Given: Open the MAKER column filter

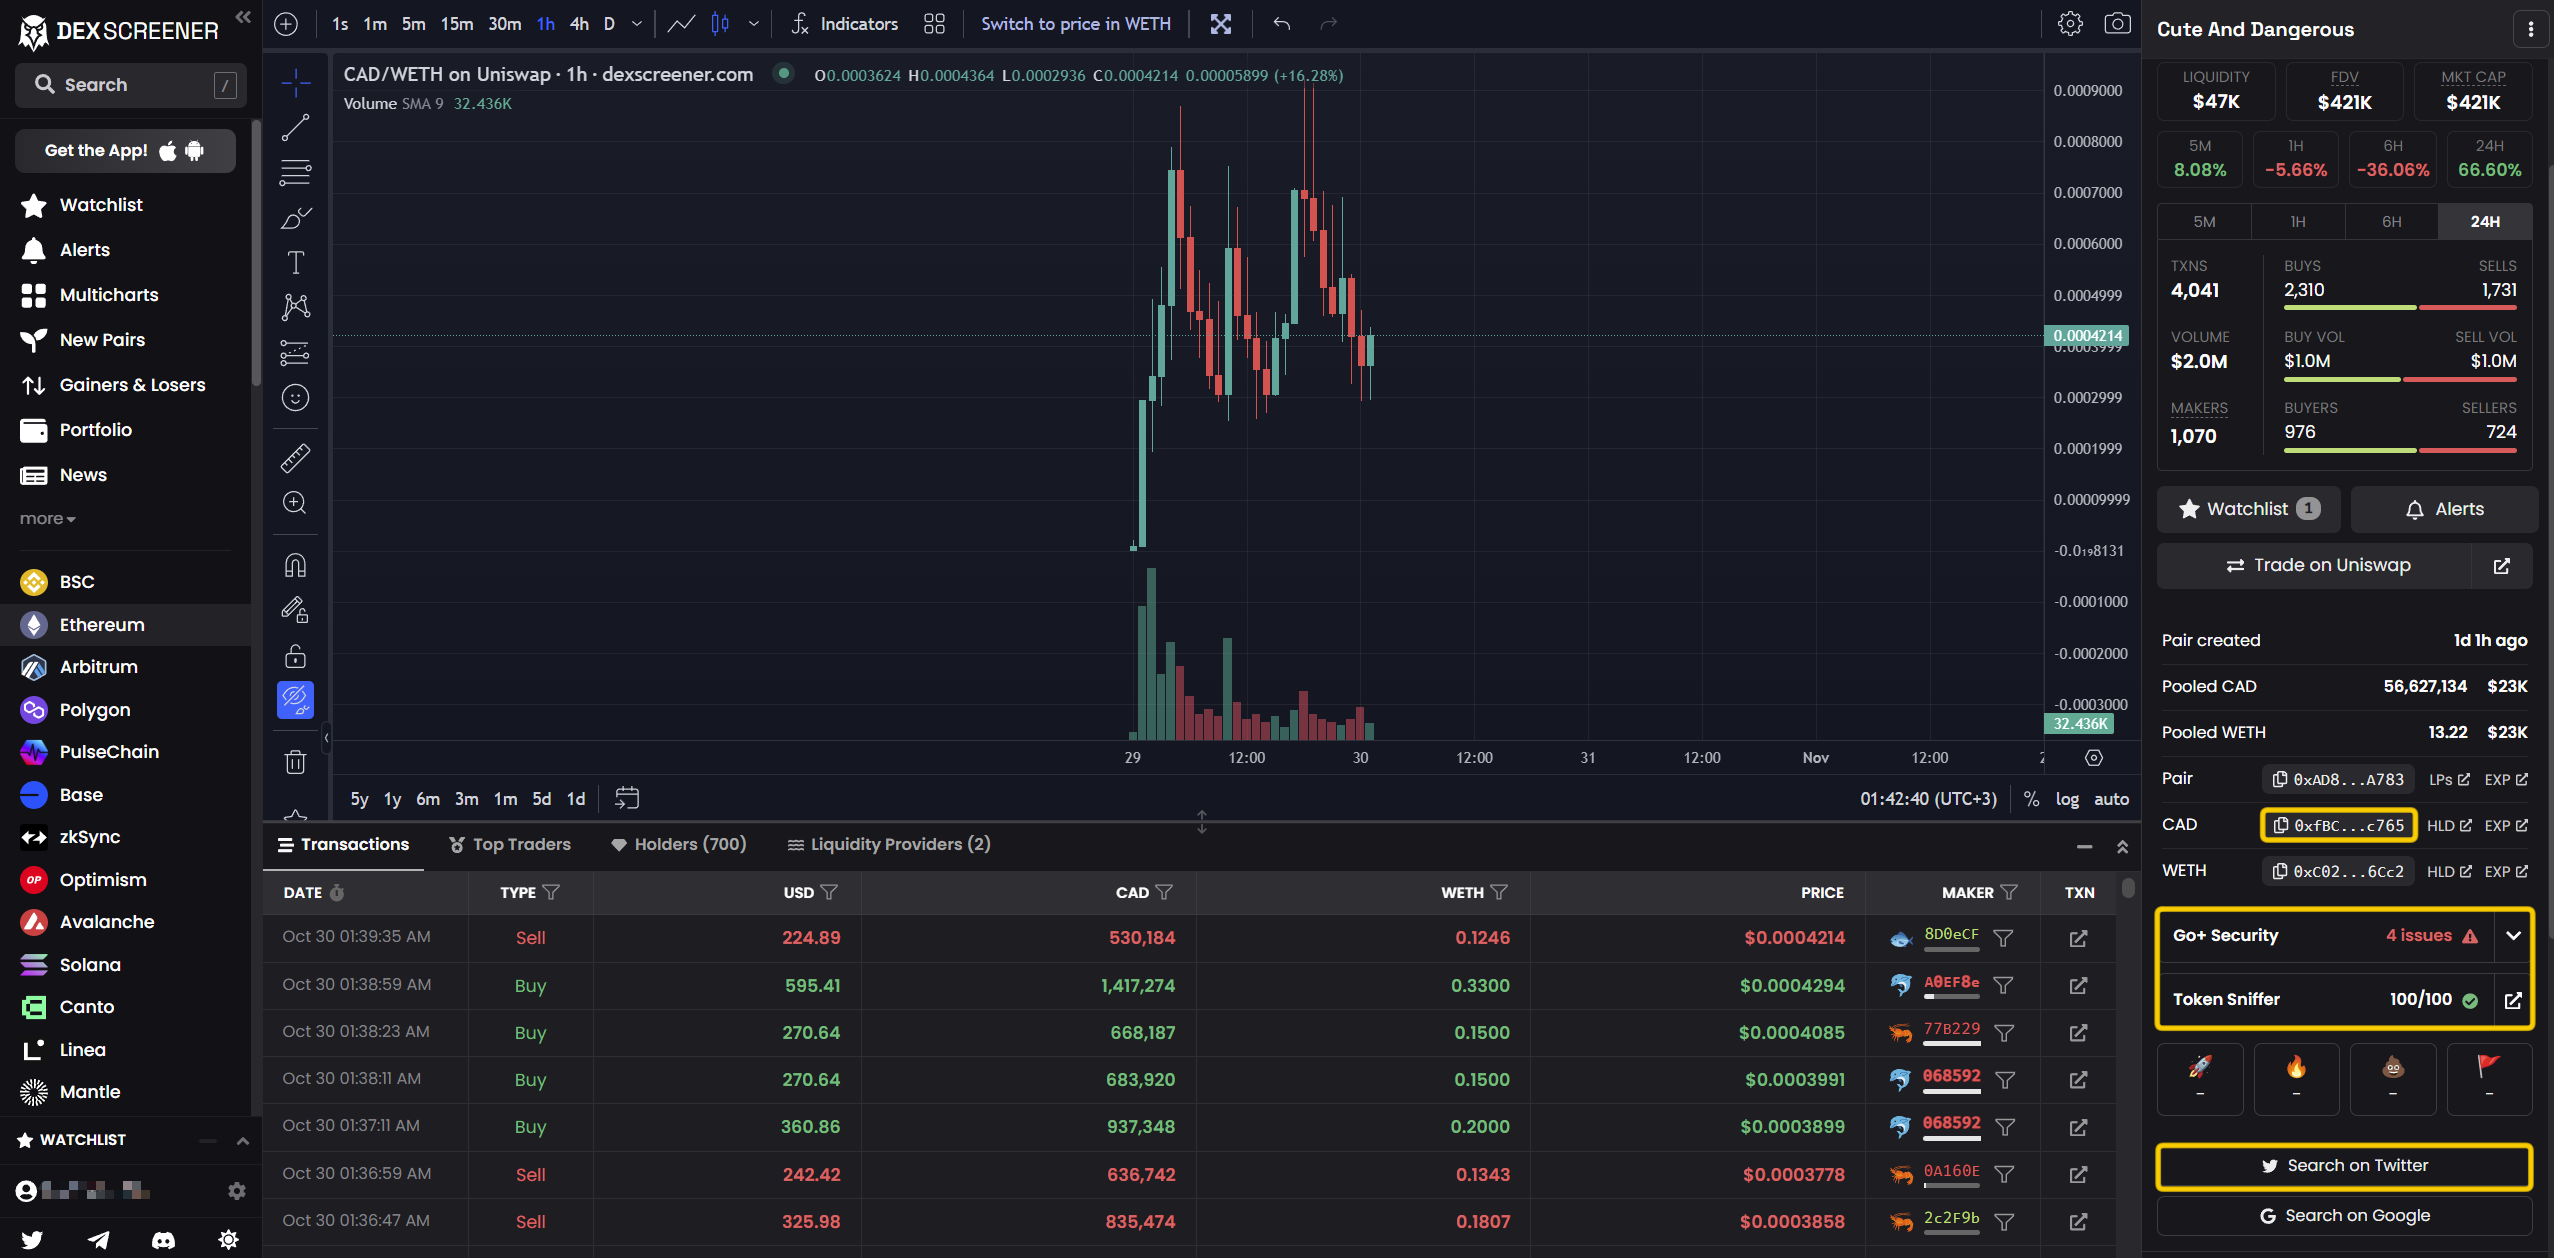Looking at the screenshot, I should pos(2009,892).
